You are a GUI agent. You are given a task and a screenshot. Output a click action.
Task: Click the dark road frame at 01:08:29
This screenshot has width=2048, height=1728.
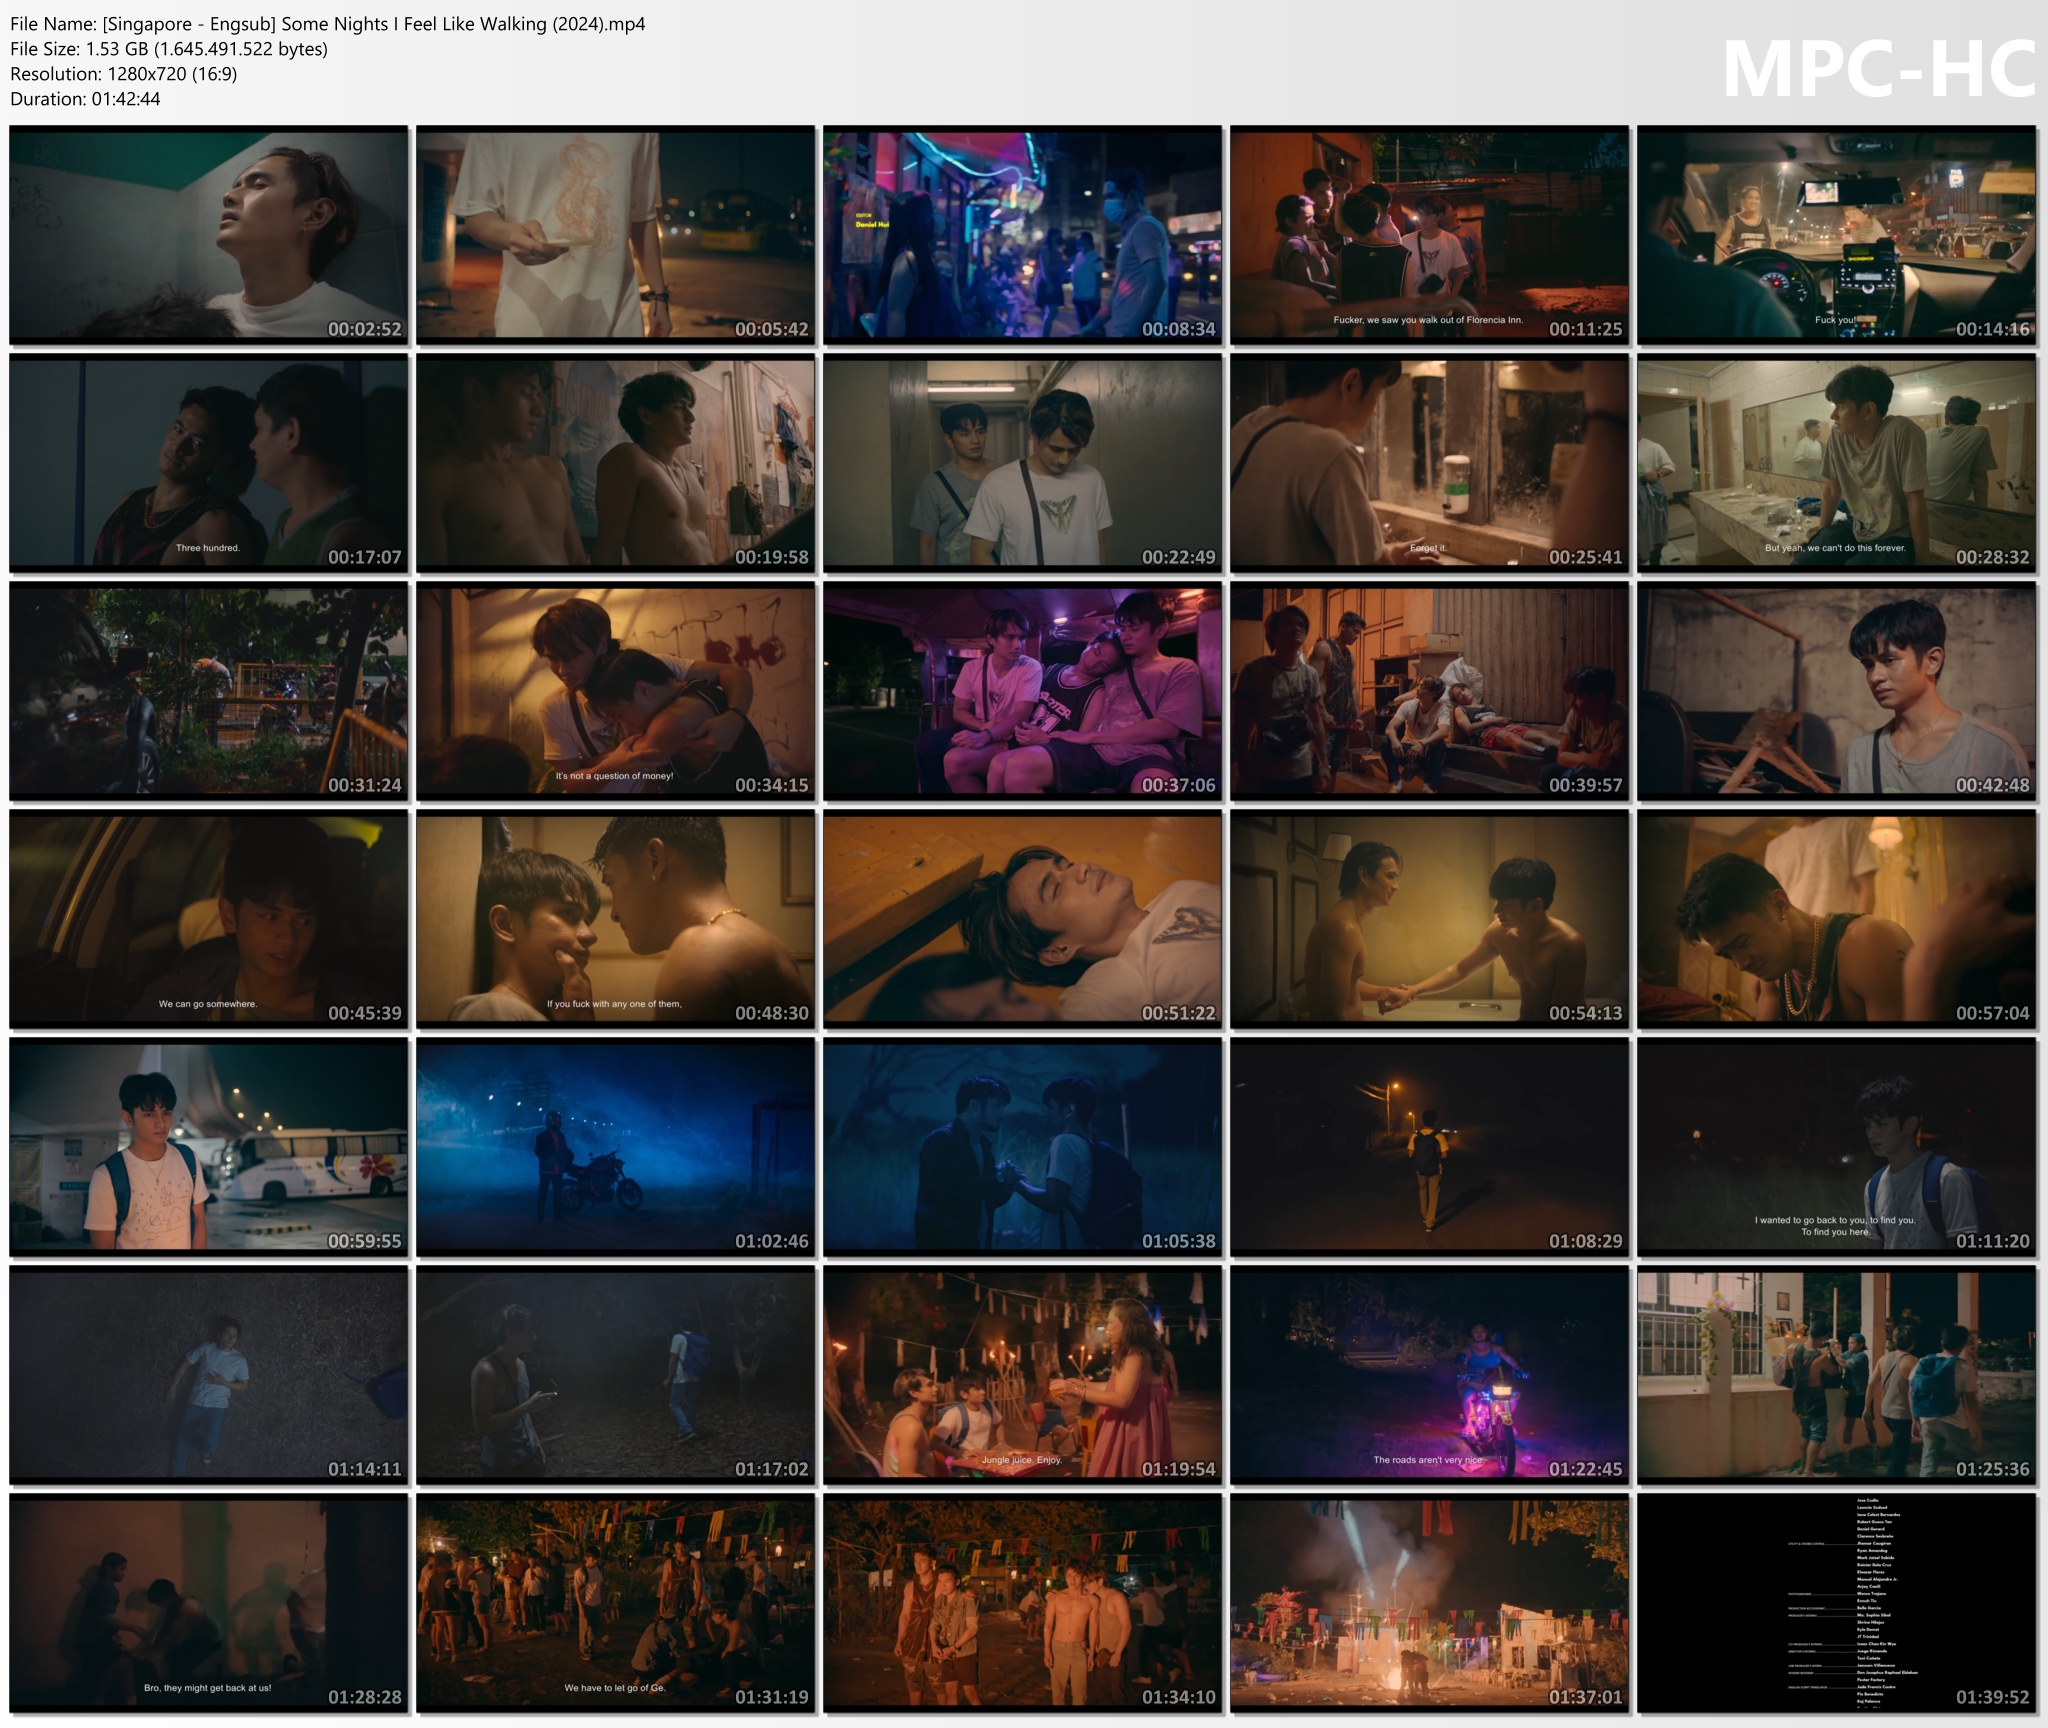click(1429, 1147)
